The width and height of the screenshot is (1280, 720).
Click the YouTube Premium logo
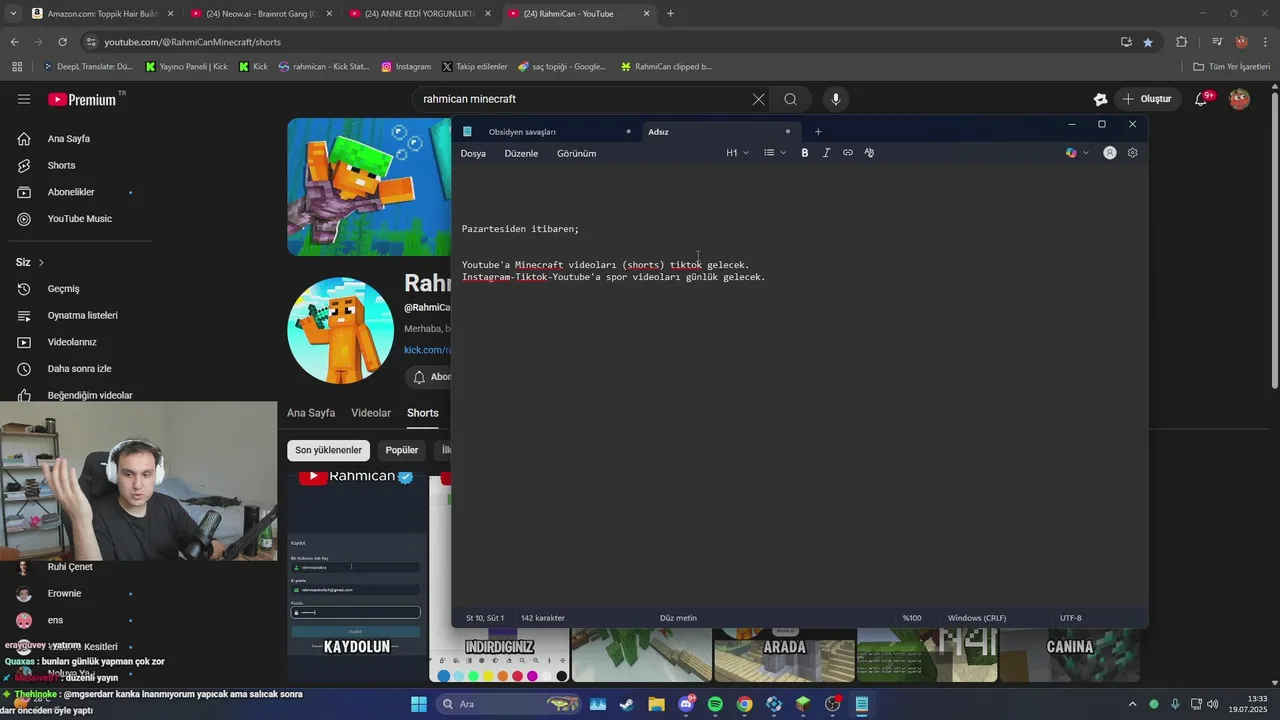82,99
